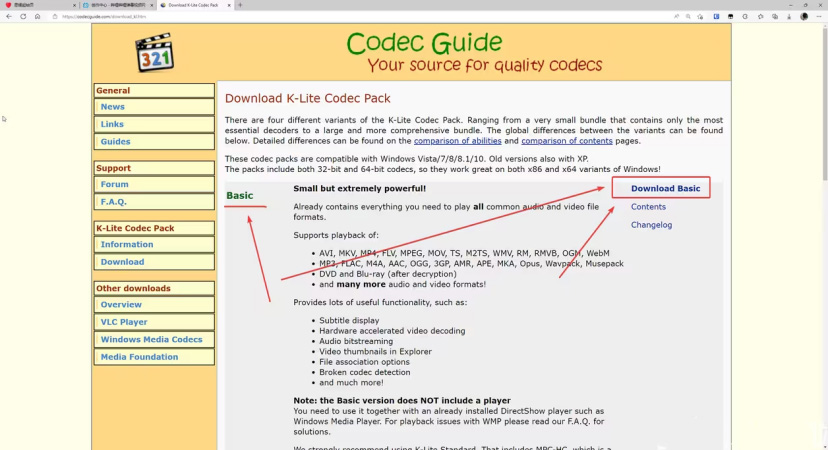The height and width of the screenshot is (450, 828).
Task: Select F.A.Q. under the Support section
Action: click(x=113, y=202)
